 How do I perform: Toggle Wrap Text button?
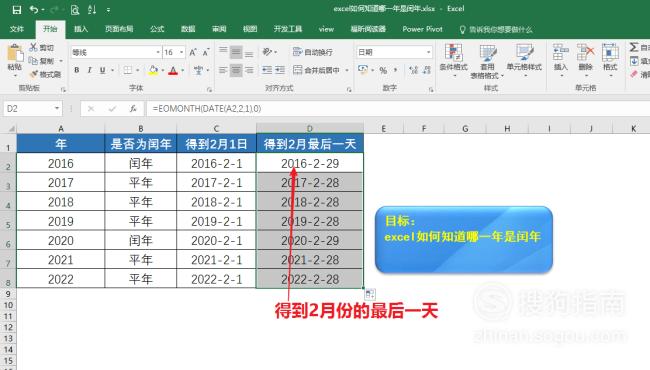(x=313, y=52)
